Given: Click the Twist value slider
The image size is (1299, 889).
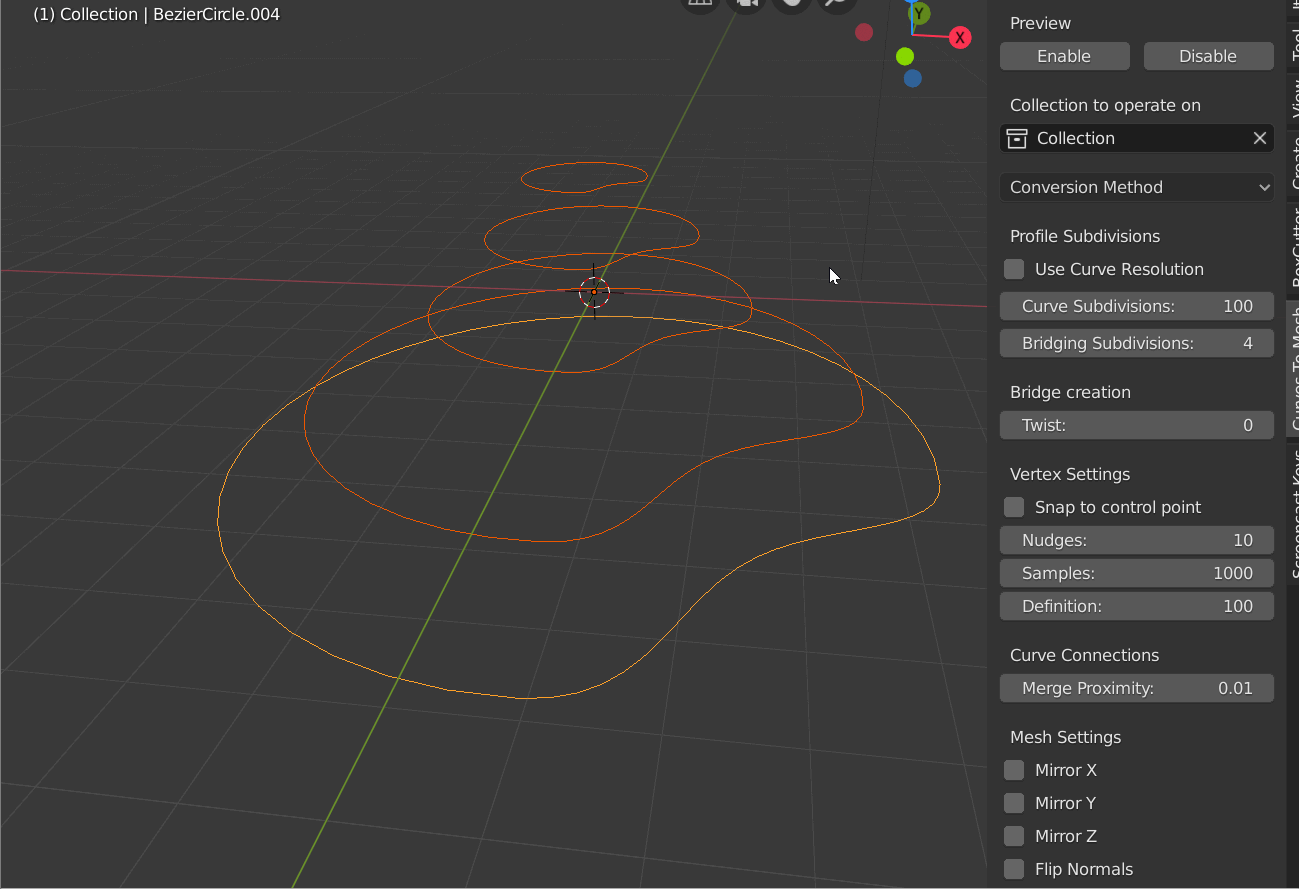Looking at the screenshot, I should [1136, 425].
